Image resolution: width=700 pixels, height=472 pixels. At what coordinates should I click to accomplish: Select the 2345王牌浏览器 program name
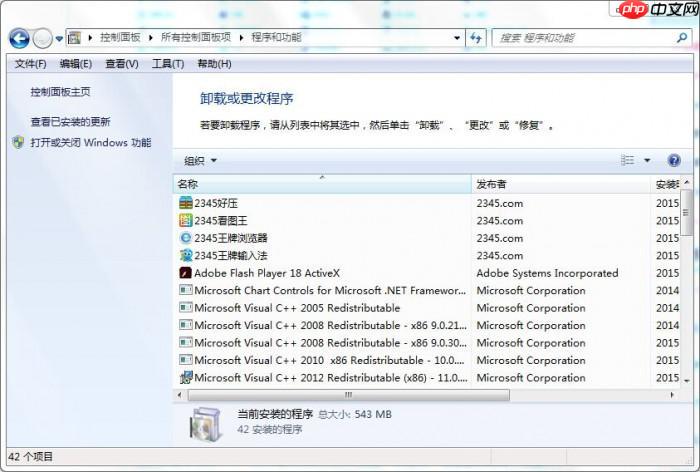coord(231,238)
